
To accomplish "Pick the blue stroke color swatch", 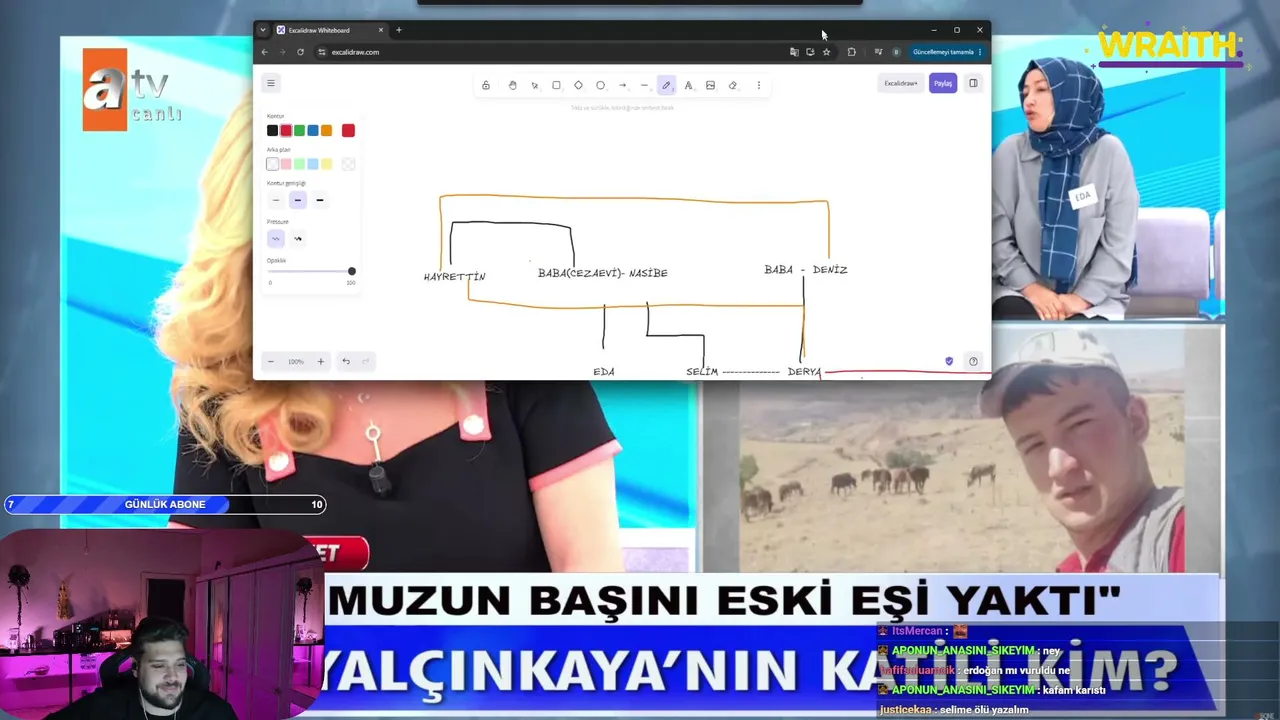I will pyautogui.click(x=313, y=130).
